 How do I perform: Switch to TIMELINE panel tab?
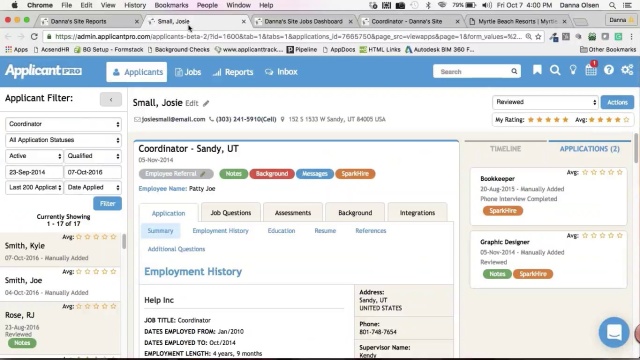505,149
